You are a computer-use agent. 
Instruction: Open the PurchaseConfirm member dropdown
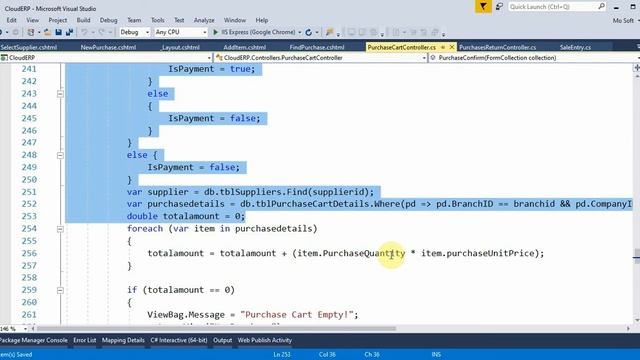tap(534, 58)
